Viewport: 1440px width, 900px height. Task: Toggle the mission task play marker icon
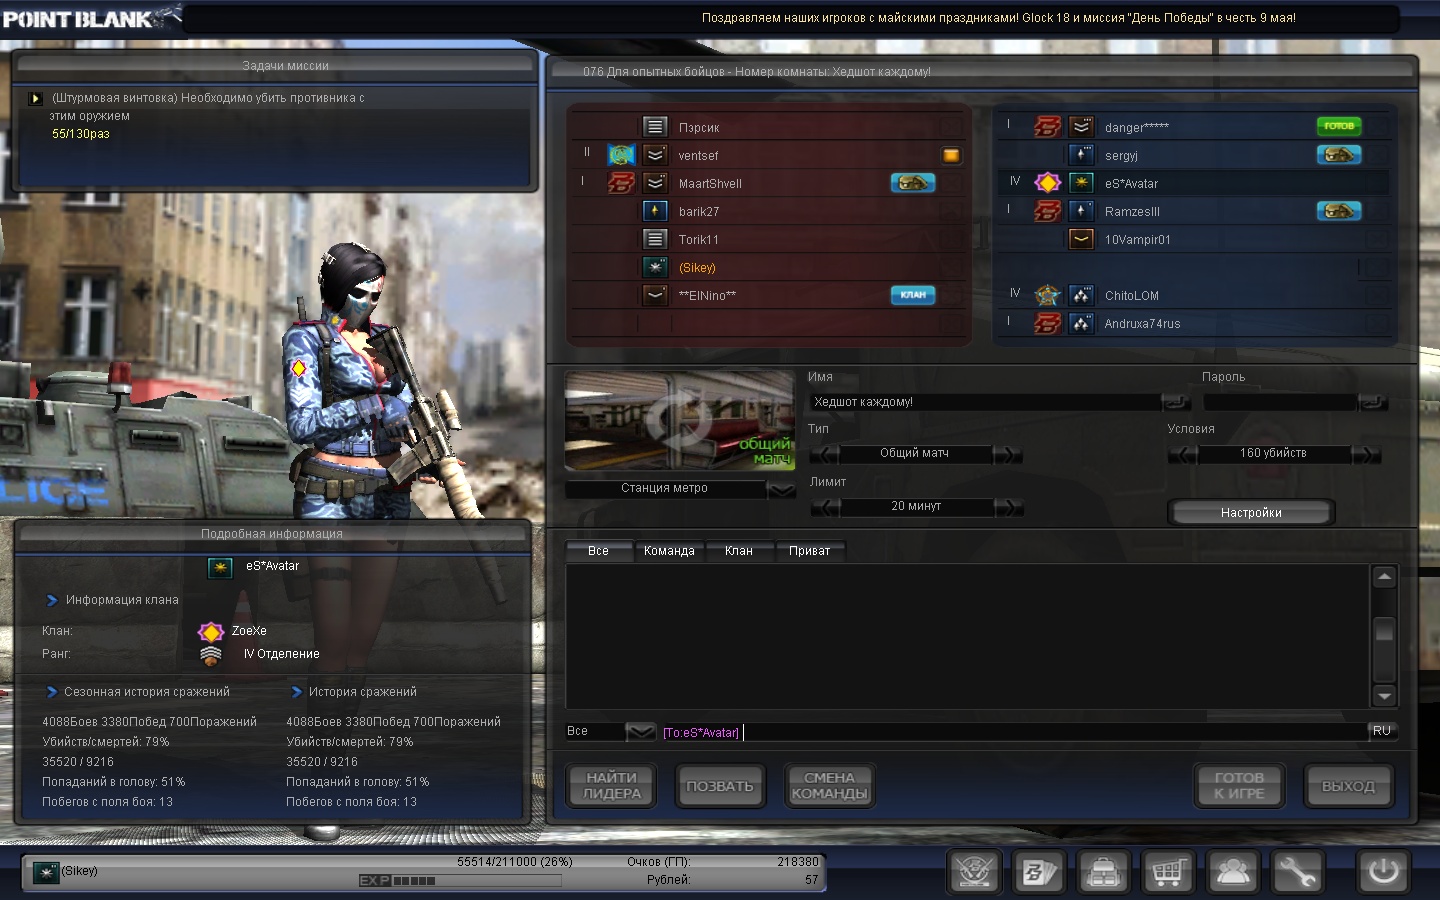36,98
